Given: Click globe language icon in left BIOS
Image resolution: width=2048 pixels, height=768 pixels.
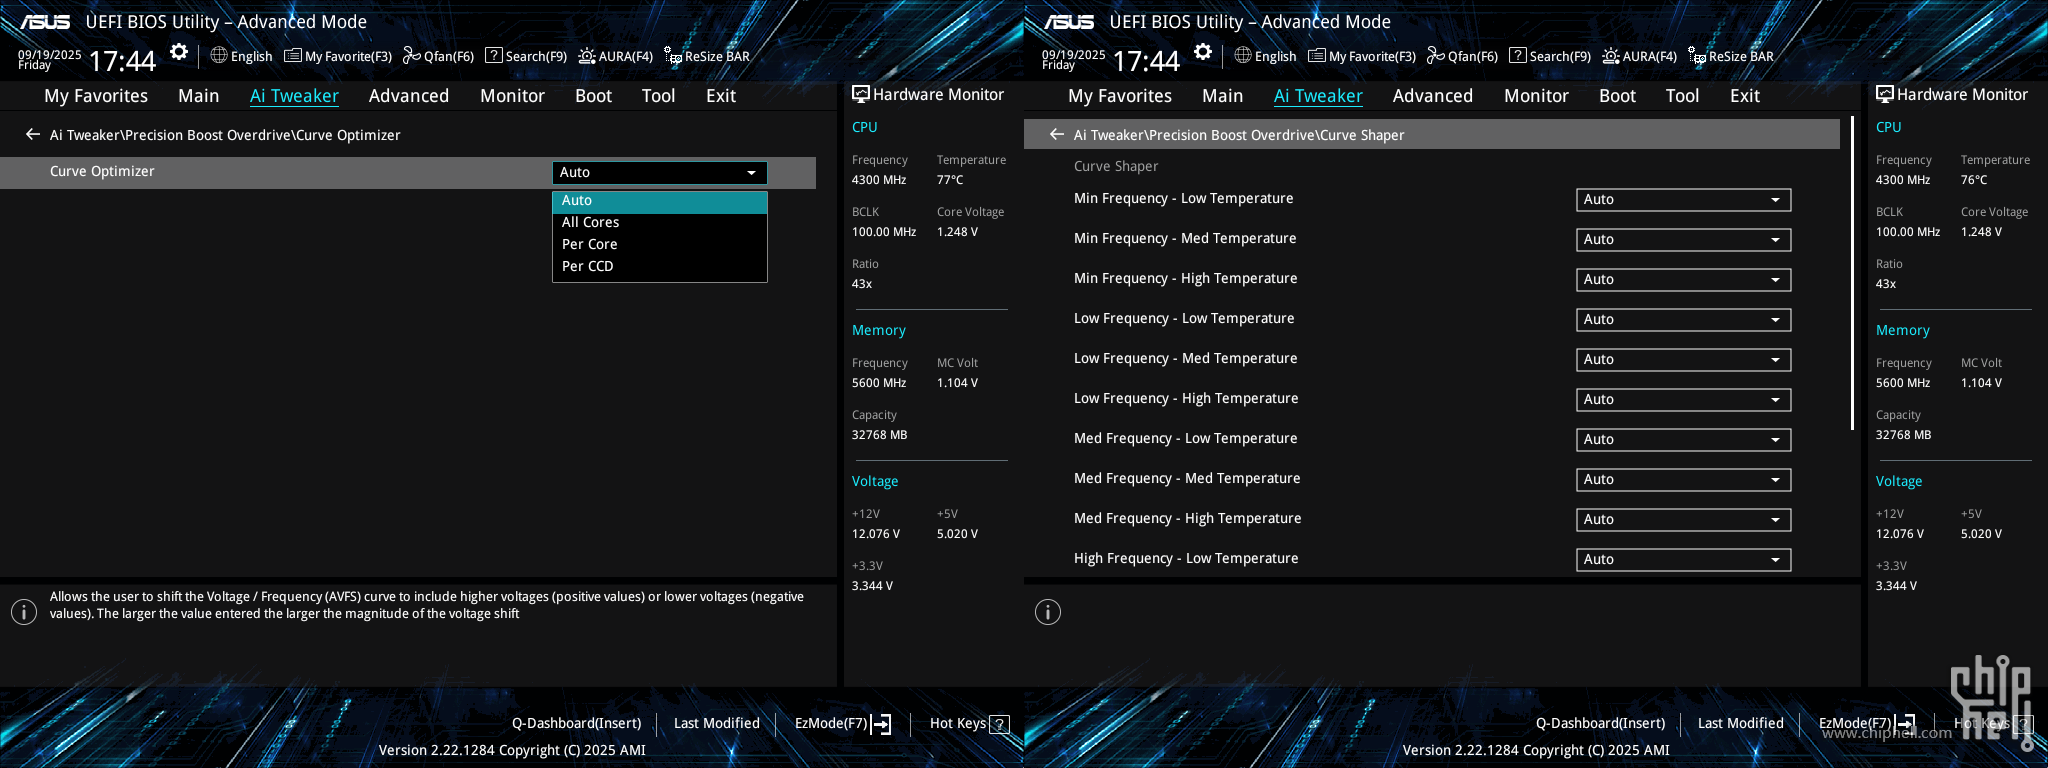Looking at the screenshot, I should click(219, 55).
